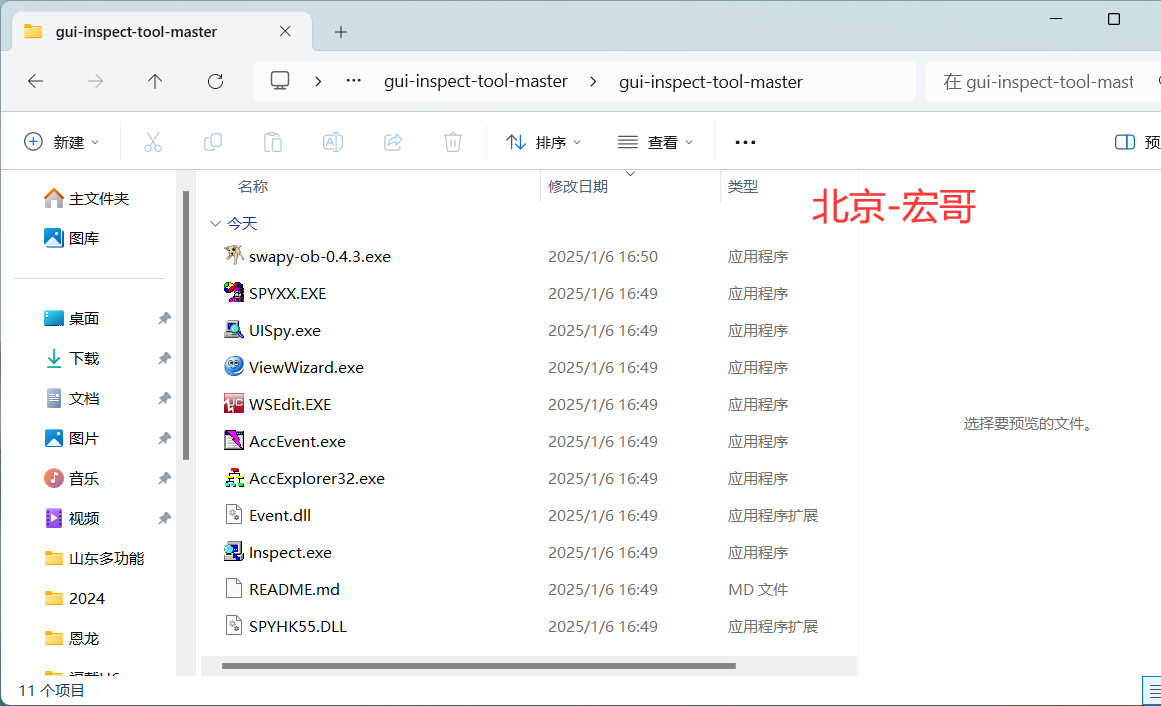1161x706 pixels.
Task: Click the Delete trash can icon
Action: [x=452, y=142]
